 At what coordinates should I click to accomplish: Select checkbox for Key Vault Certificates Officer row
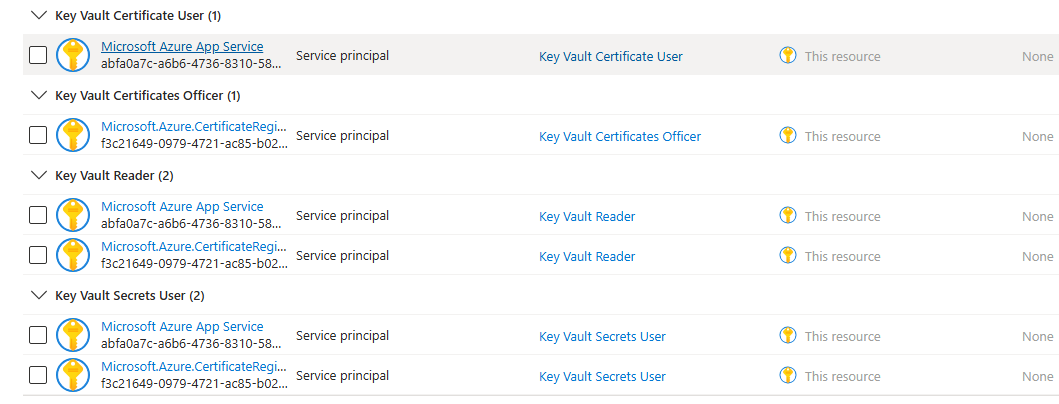38,135
